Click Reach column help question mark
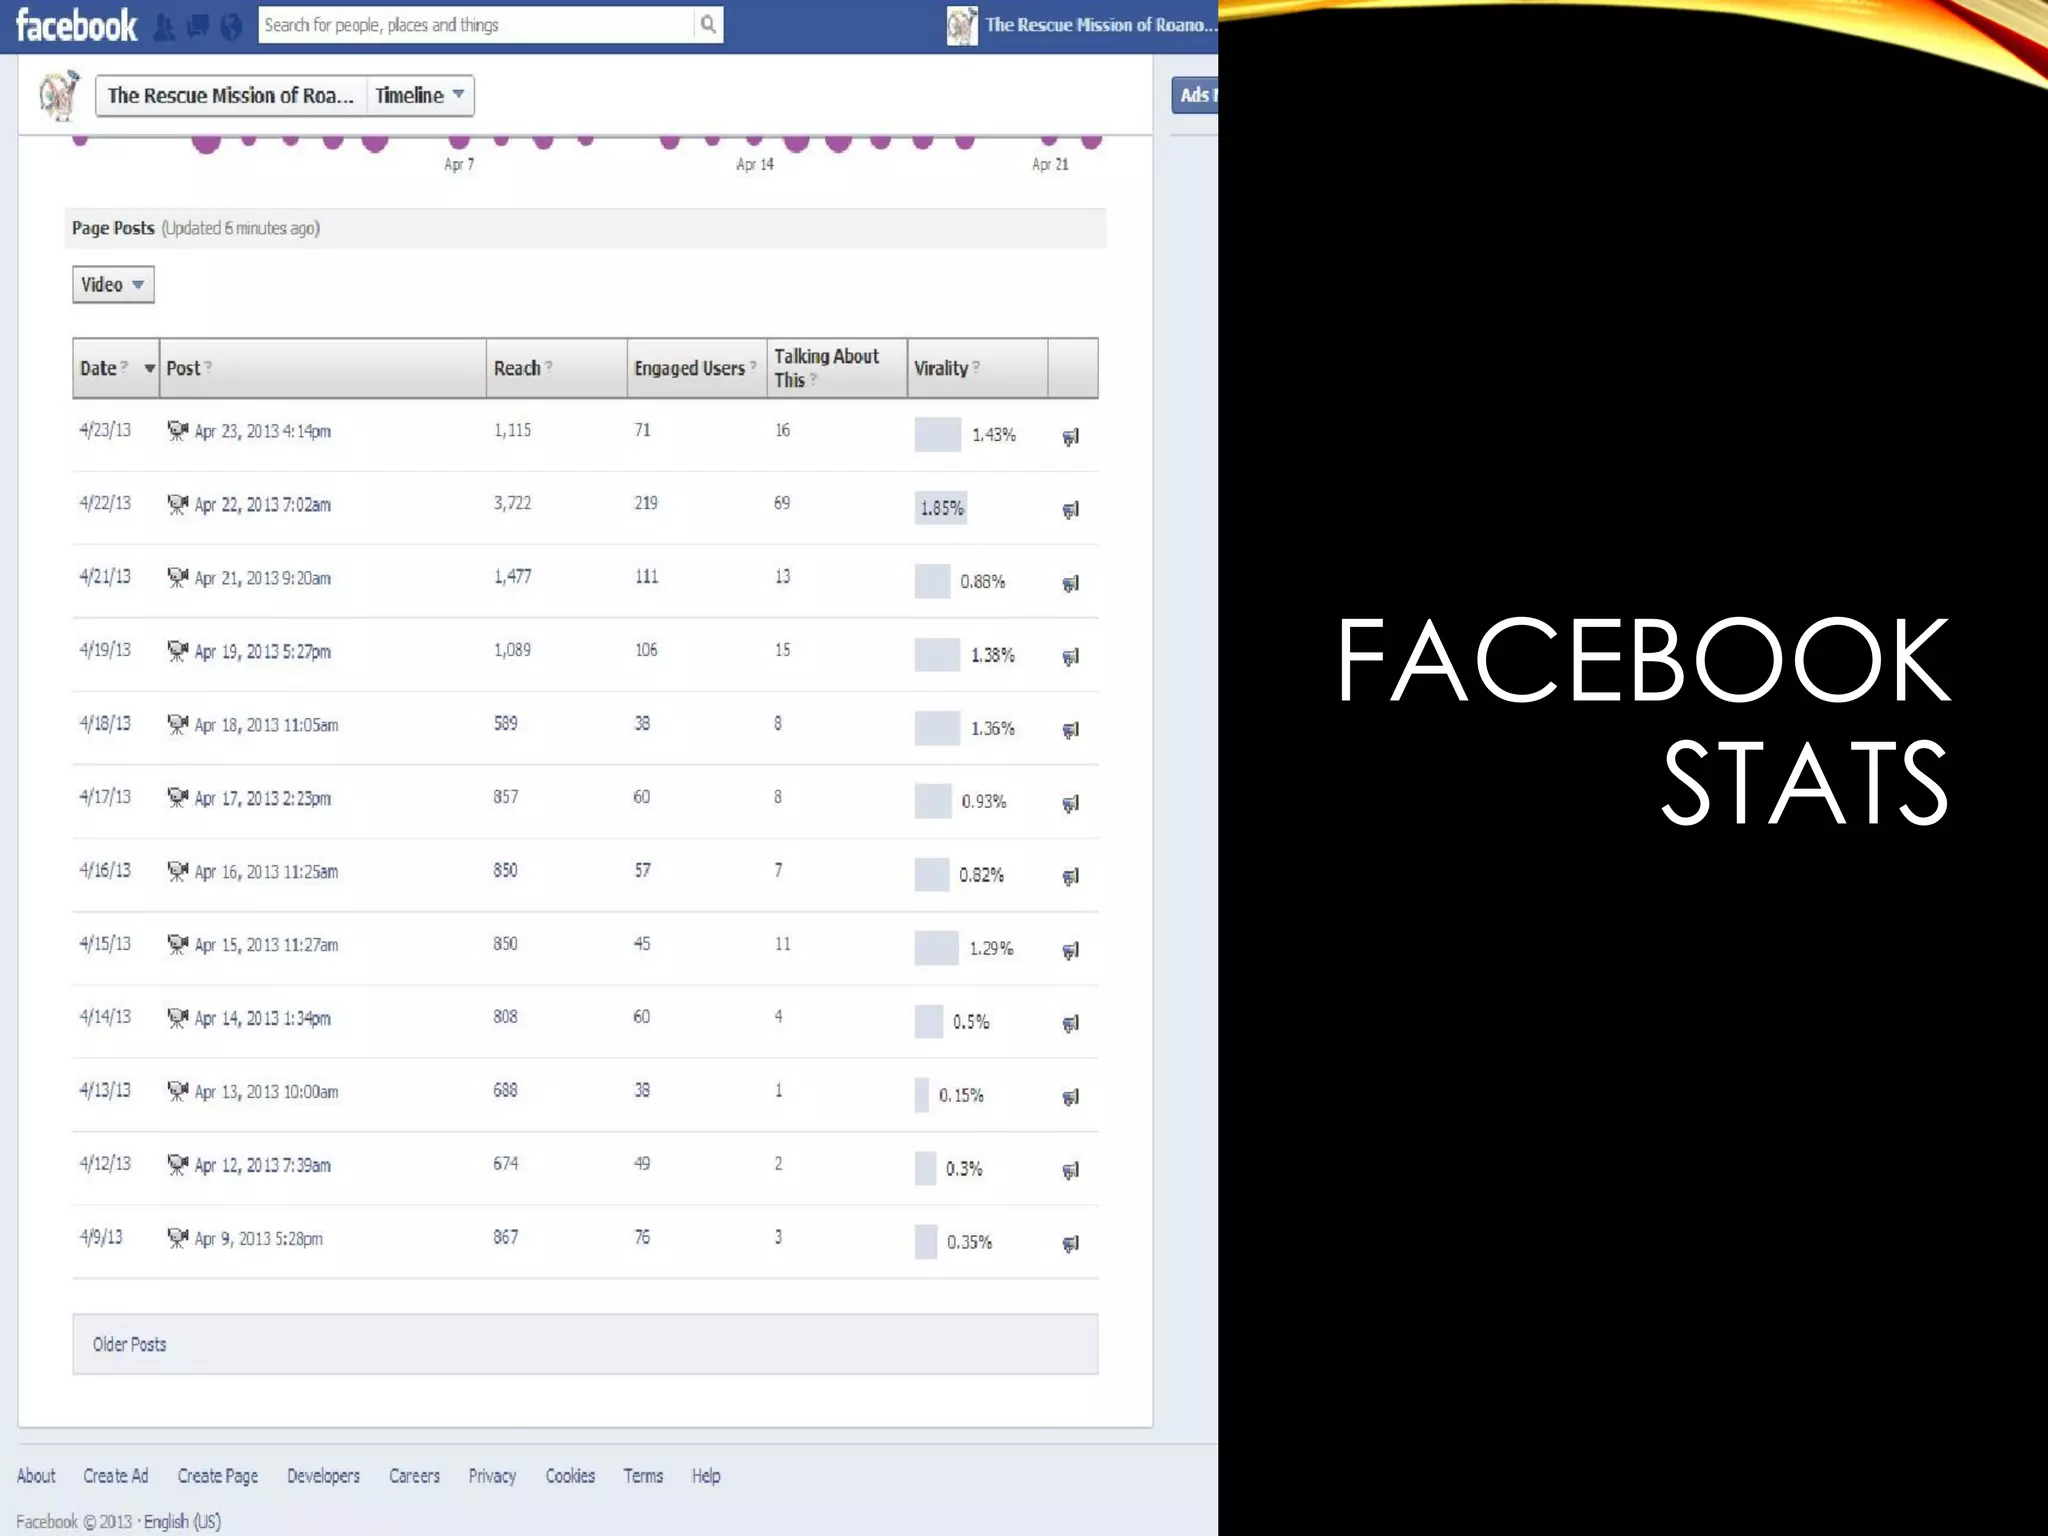Image resolution: width=2048 pixels, height=1536 pixels. click(x=549, y=366)
